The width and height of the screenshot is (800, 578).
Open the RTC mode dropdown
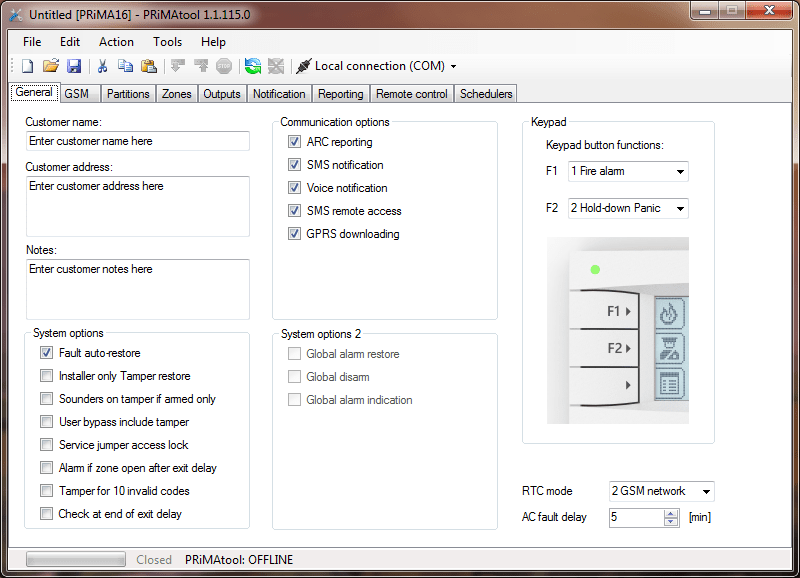pos(661,491)
